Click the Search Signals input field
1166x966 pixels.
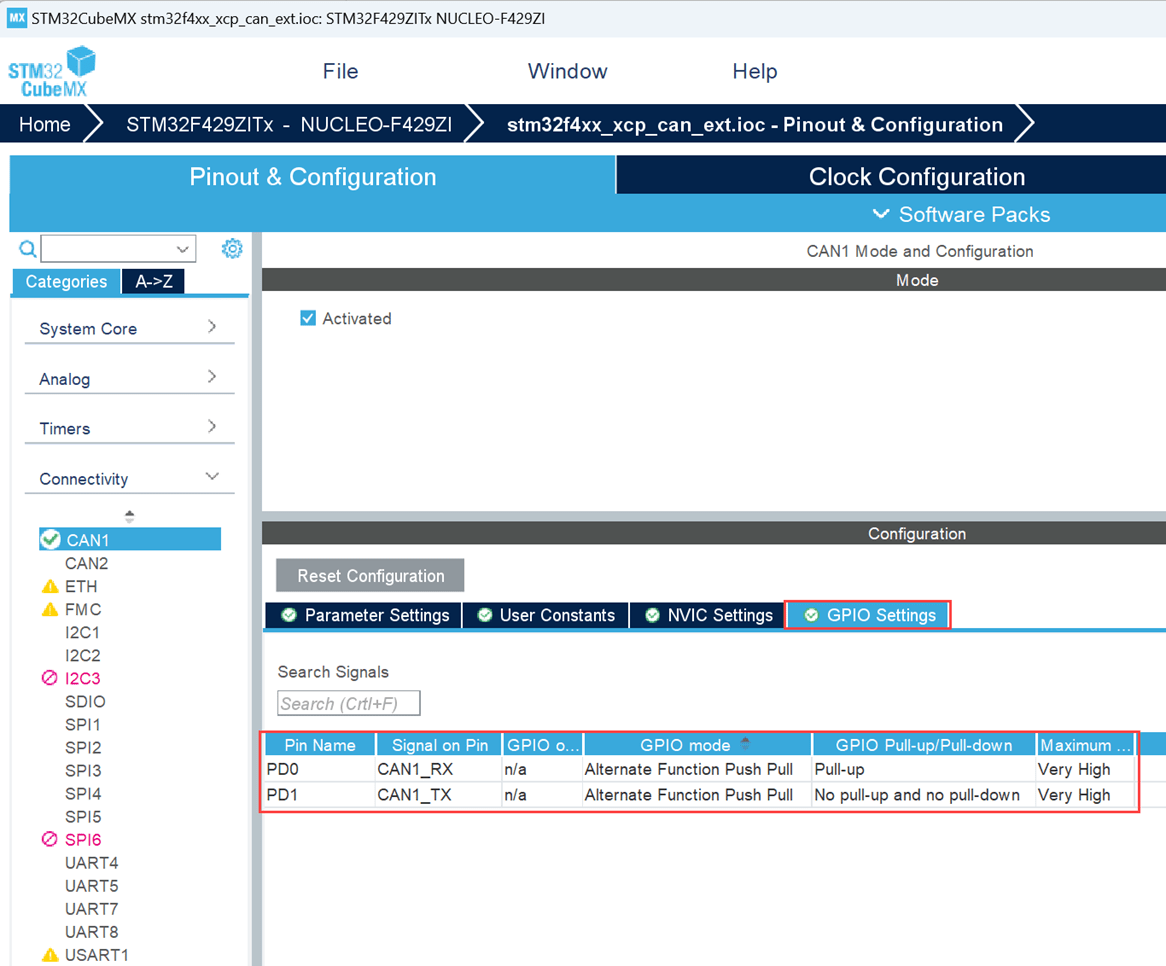tap(348, 704)
